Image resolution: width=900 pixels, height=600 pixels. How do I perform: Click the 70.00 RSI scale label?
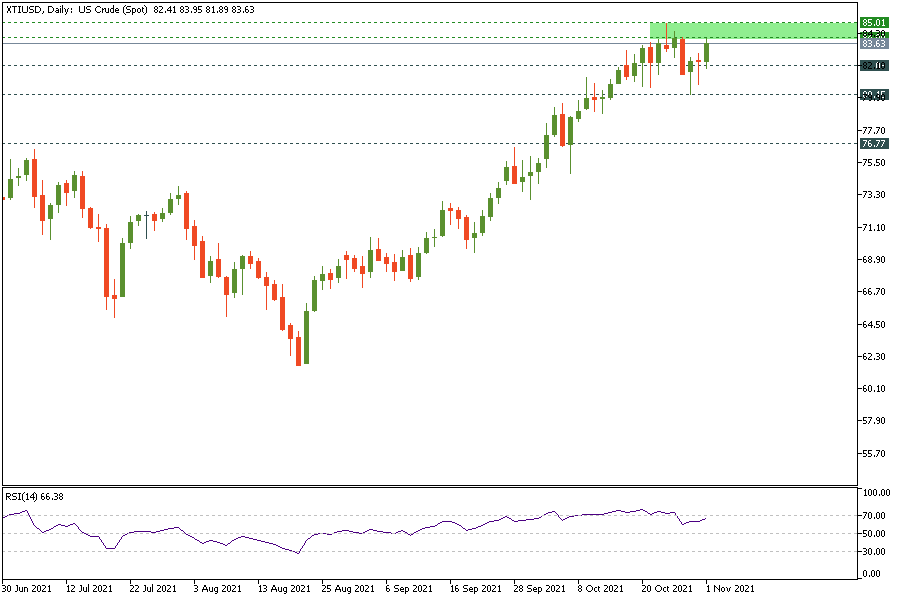click(x=875, y=516)
